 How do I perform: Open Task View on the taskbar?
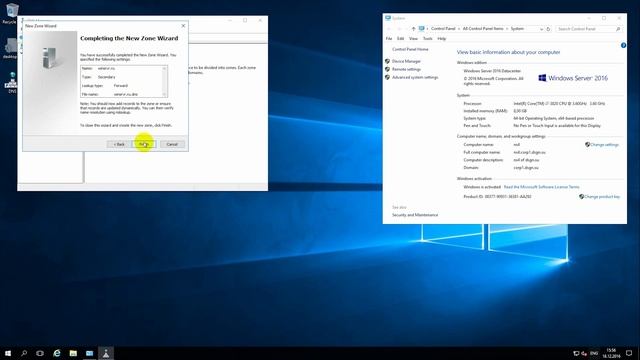click(x=40, y=353)
